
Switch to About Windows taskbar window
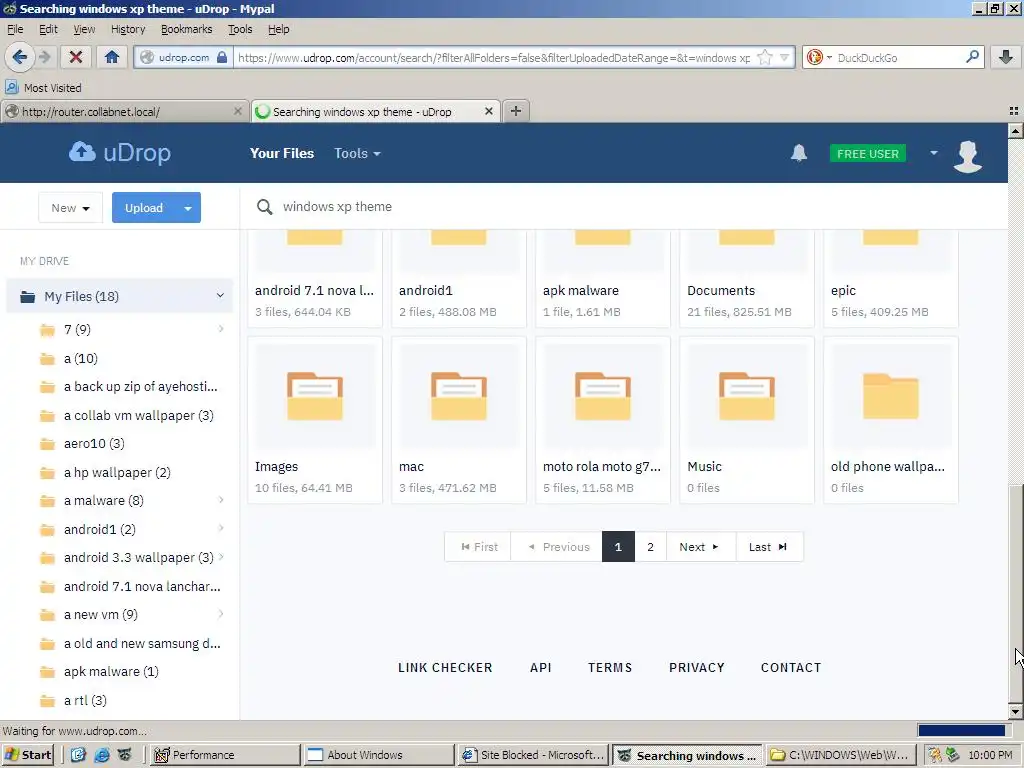coord(379,755)
